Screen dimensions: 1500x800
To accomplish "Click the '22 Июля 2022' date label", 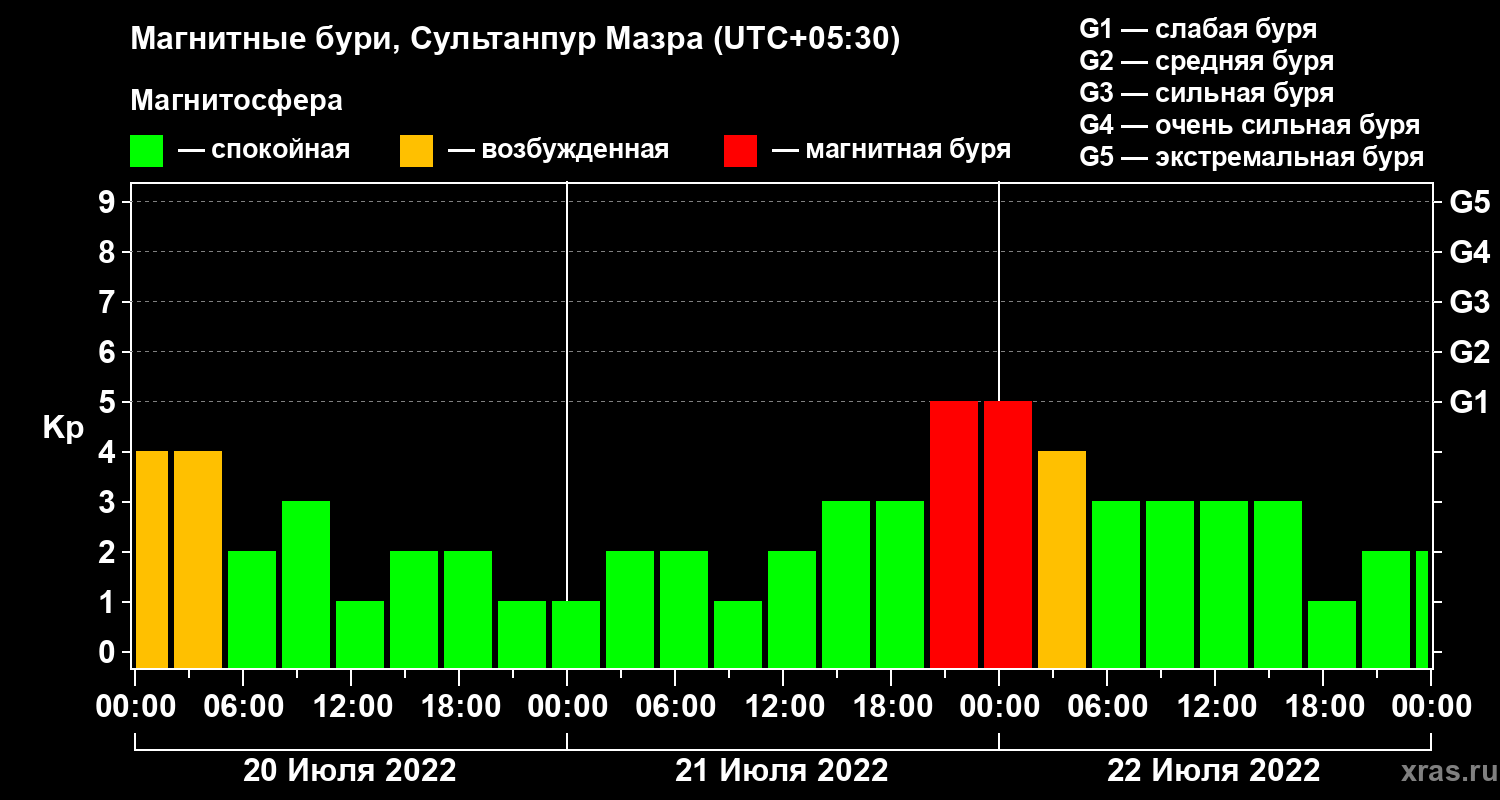I will (x=1214, y=771).
